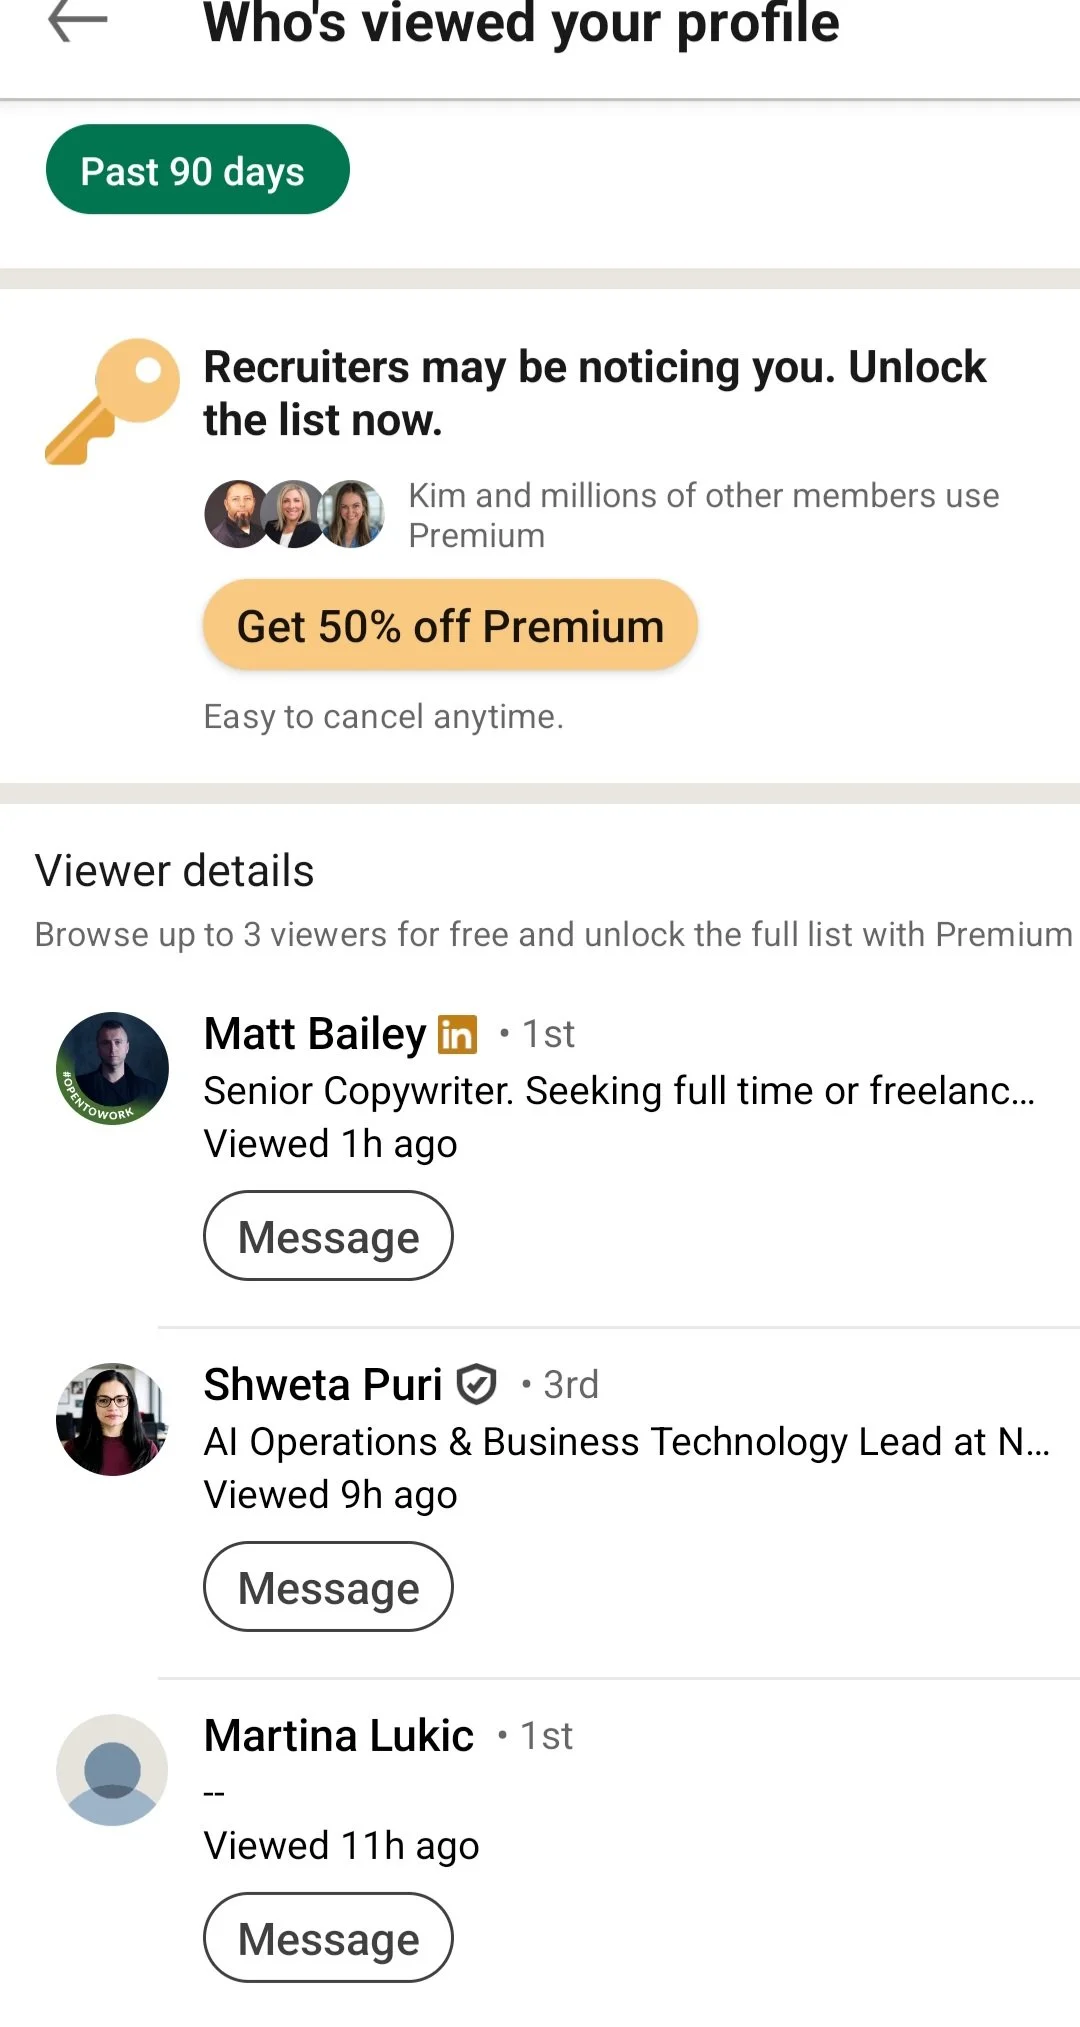Message Shweta Puri
This screenshot has height=2027, width=1080.
point(328,1587)
